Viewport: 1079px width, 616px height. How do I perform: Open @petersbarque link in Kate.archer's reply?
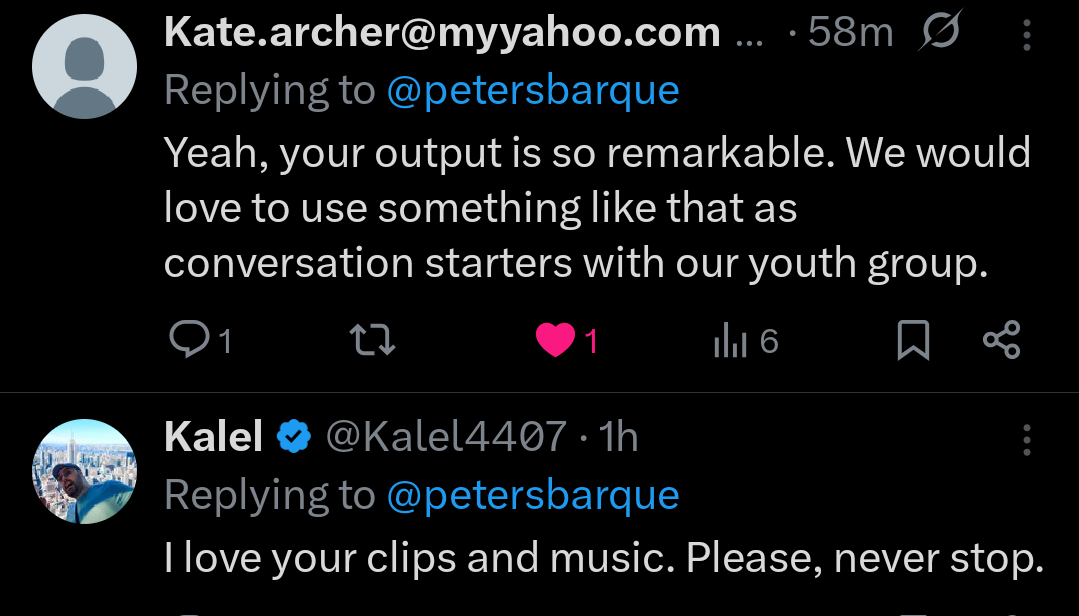(x=532, y=91)
